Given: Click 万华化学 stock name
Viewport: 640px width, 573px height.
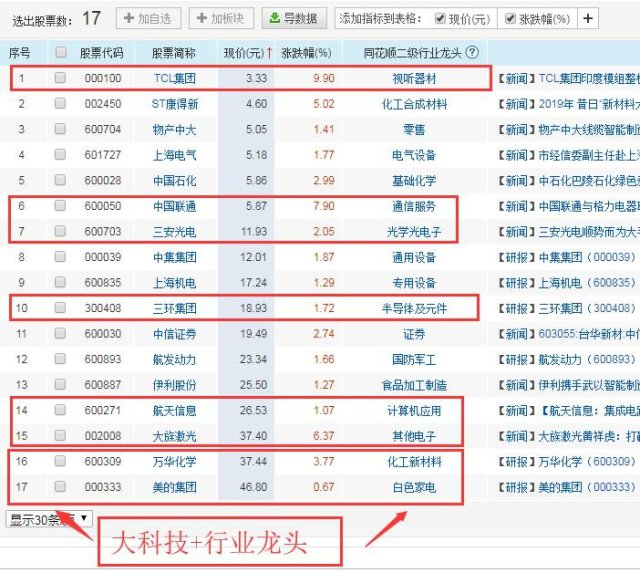Looking at the screenshot, I should coord(174,461).
